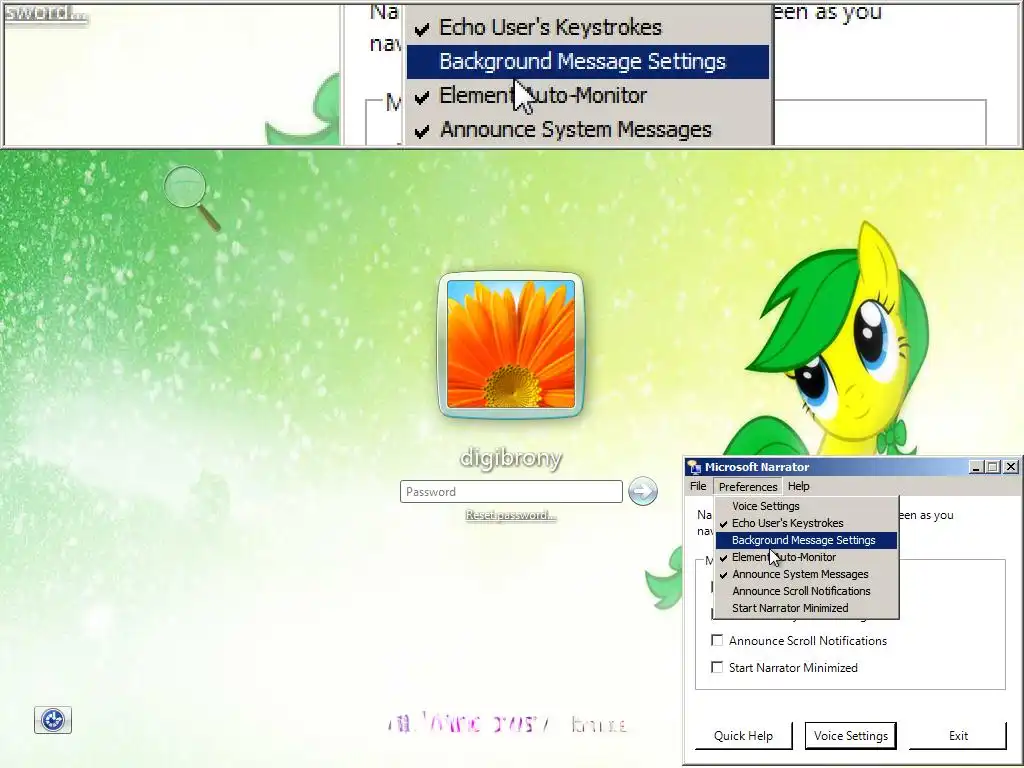Open the Ease of Access button
Image resolution: width=1024 pixels, height=768 pixels.
click(53, 720)
